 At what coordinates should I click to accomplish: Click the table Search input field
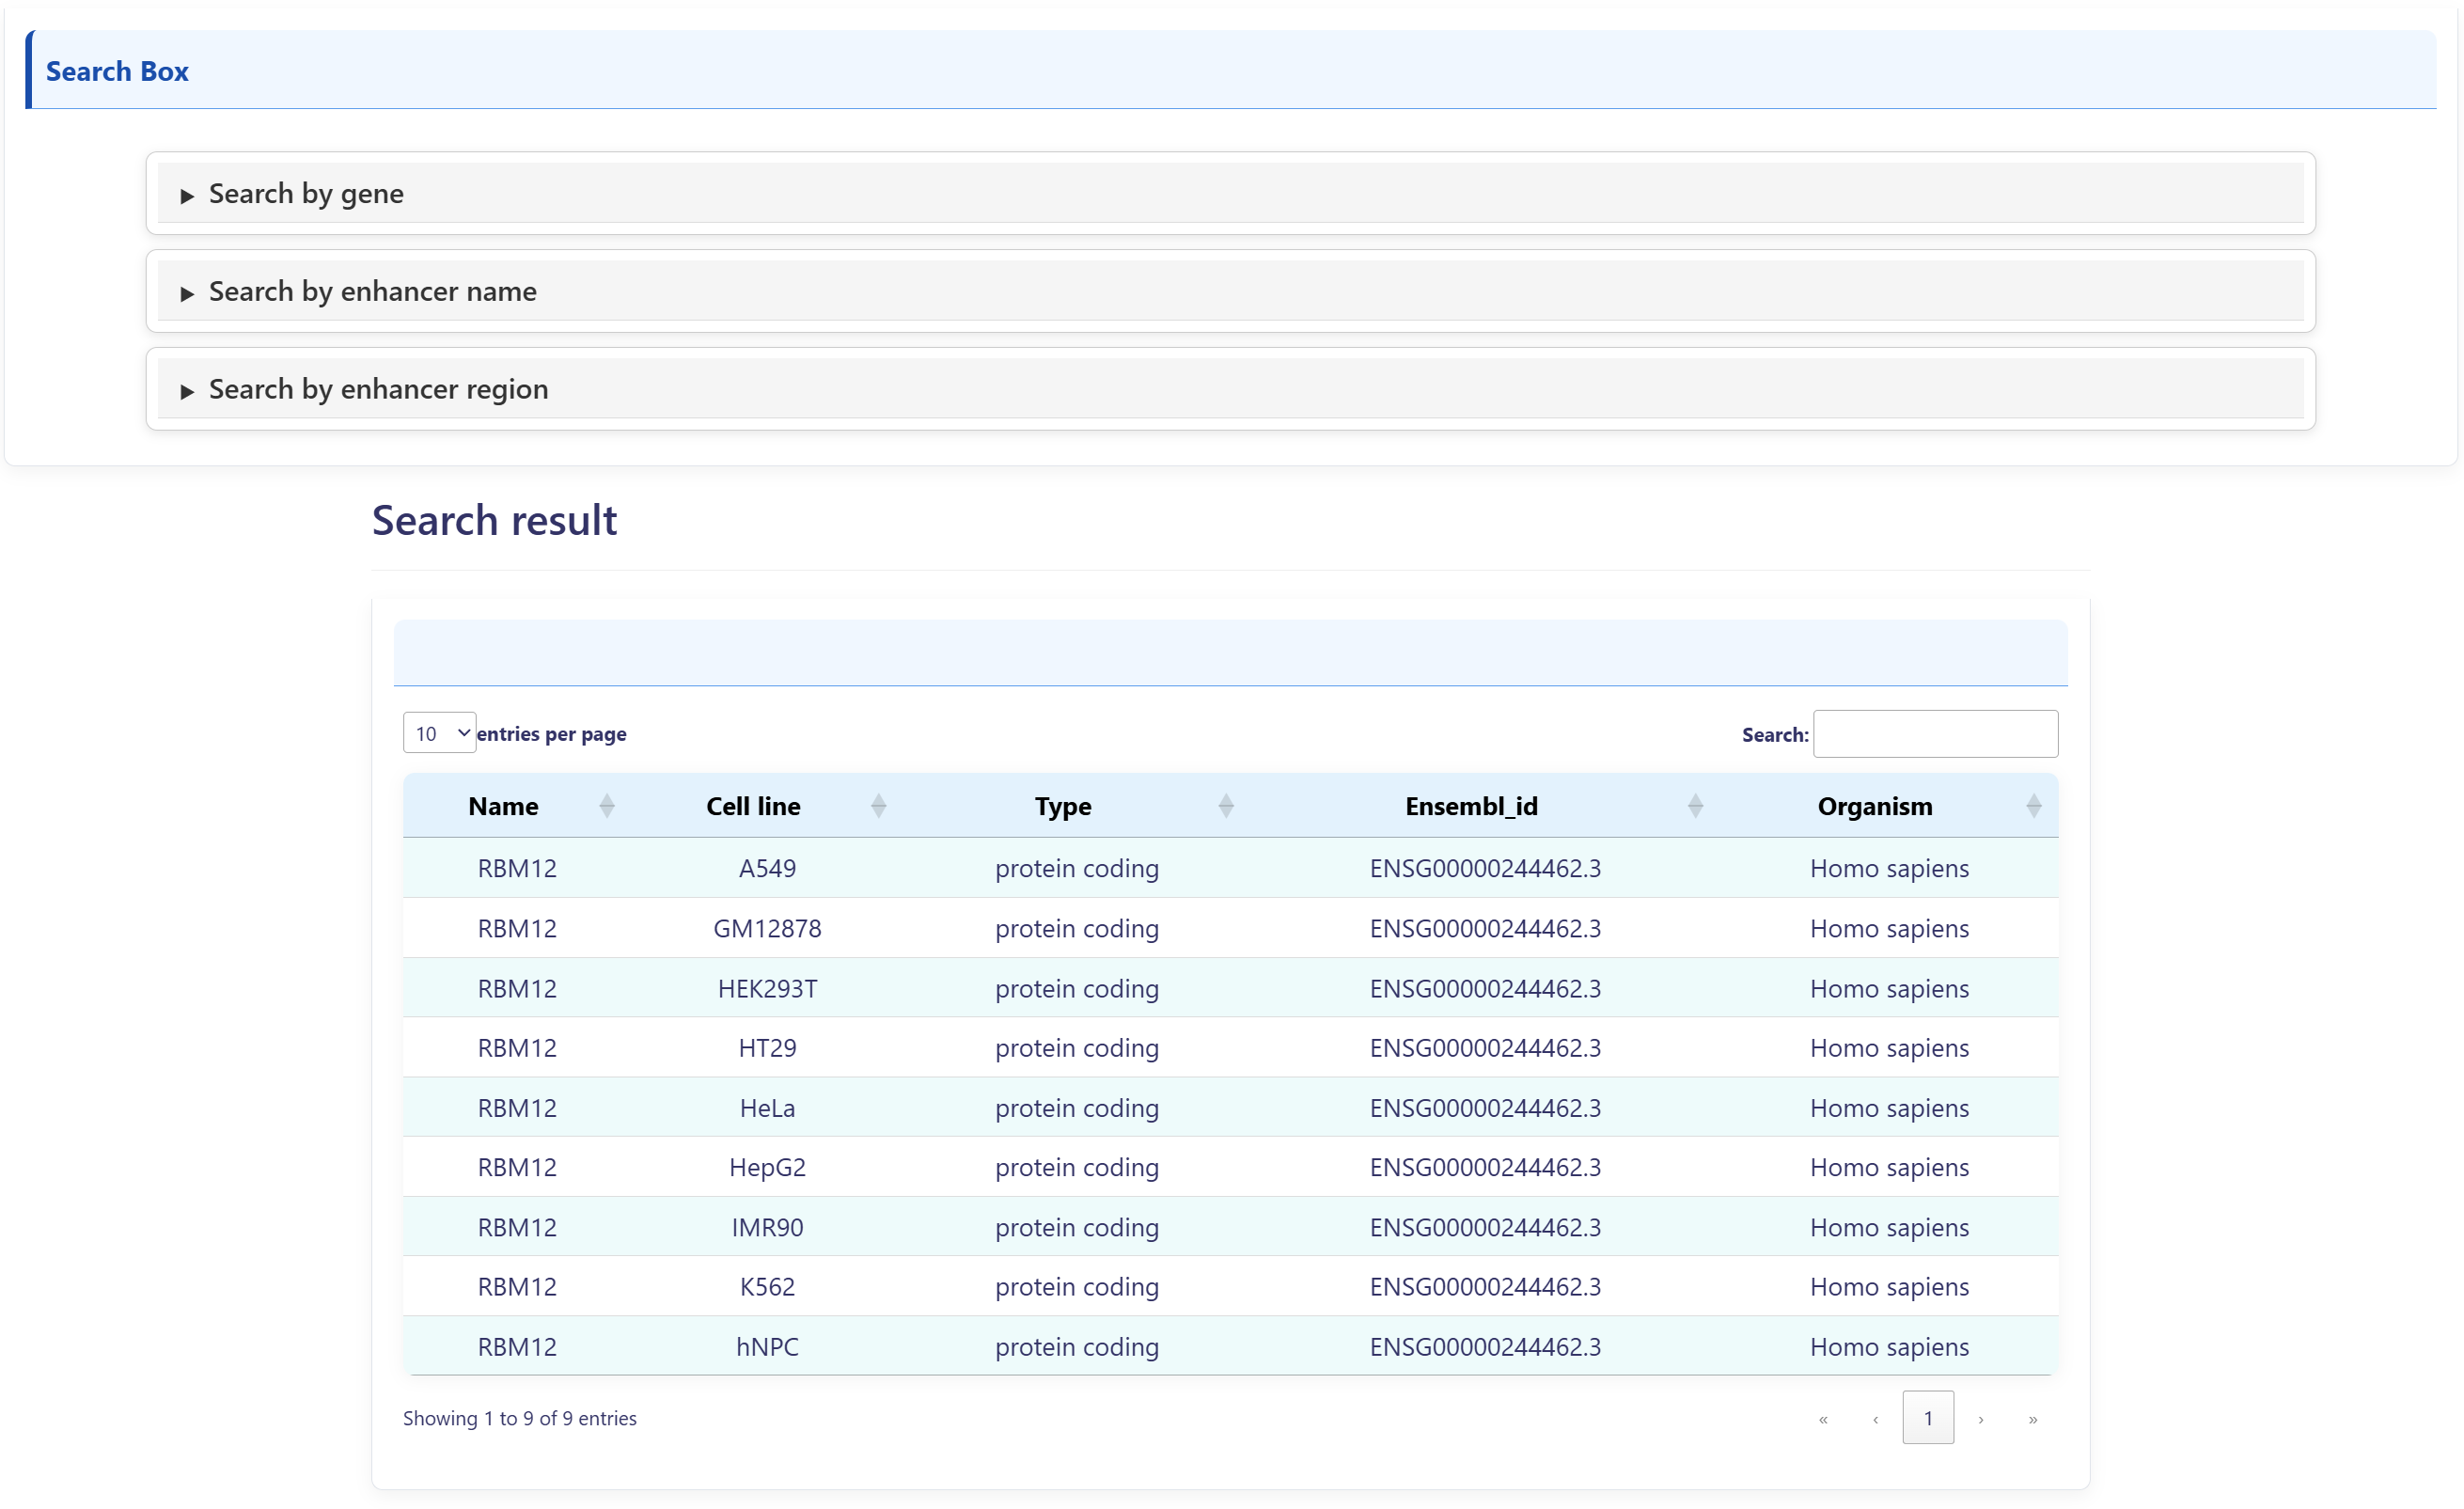(x=1935, y=734)
